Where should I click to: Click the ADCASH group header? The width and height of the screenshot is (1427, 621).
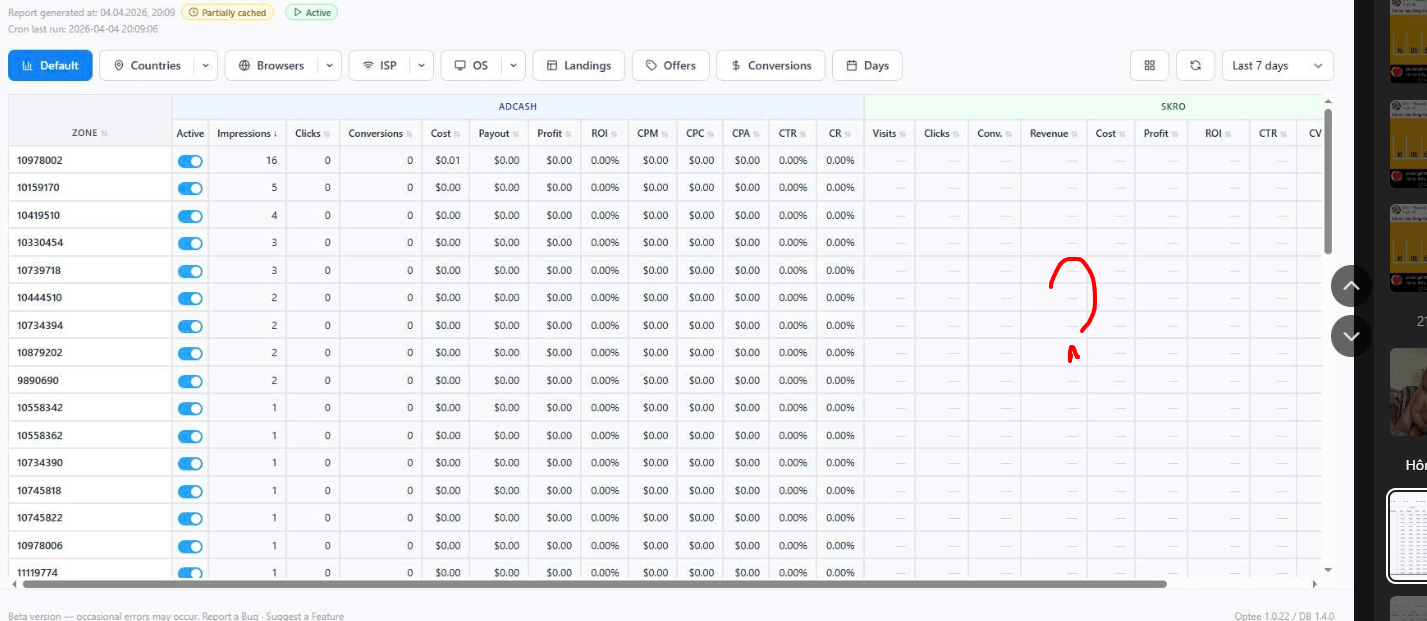[x=518, y=105]
